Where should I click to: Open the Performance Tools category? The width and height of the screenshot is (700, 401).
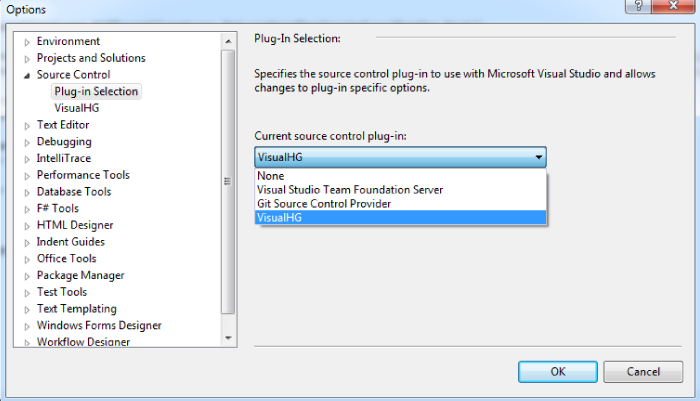tap(83, 175)
